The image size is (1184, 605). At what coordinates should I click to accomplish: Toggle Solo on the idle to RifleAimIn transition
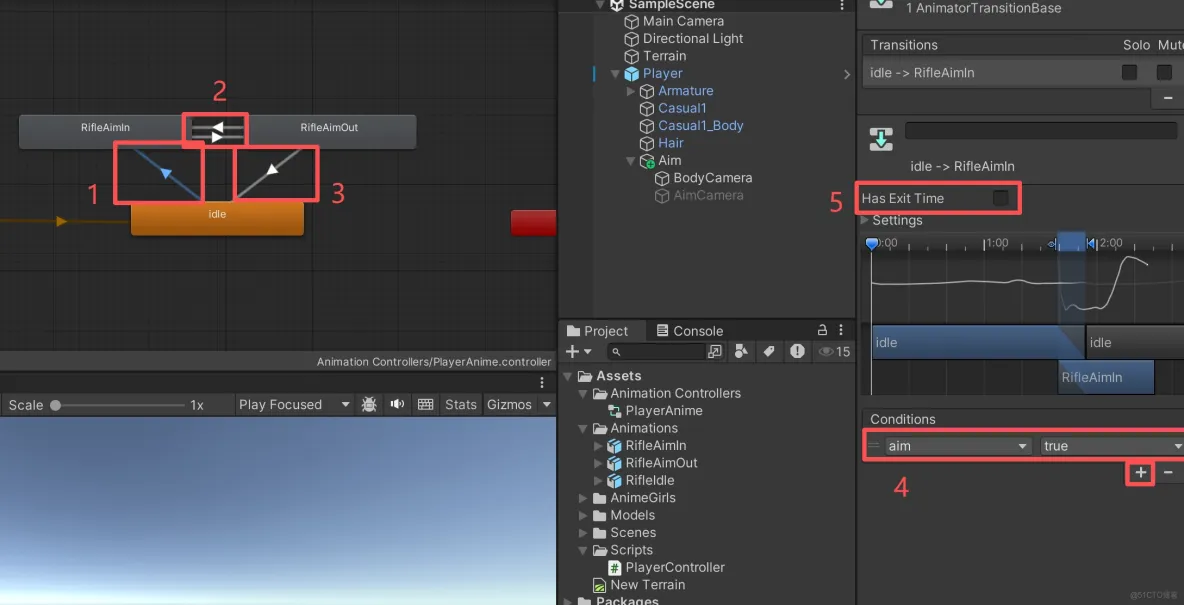pyautogui.click(x=1129, y=72)
